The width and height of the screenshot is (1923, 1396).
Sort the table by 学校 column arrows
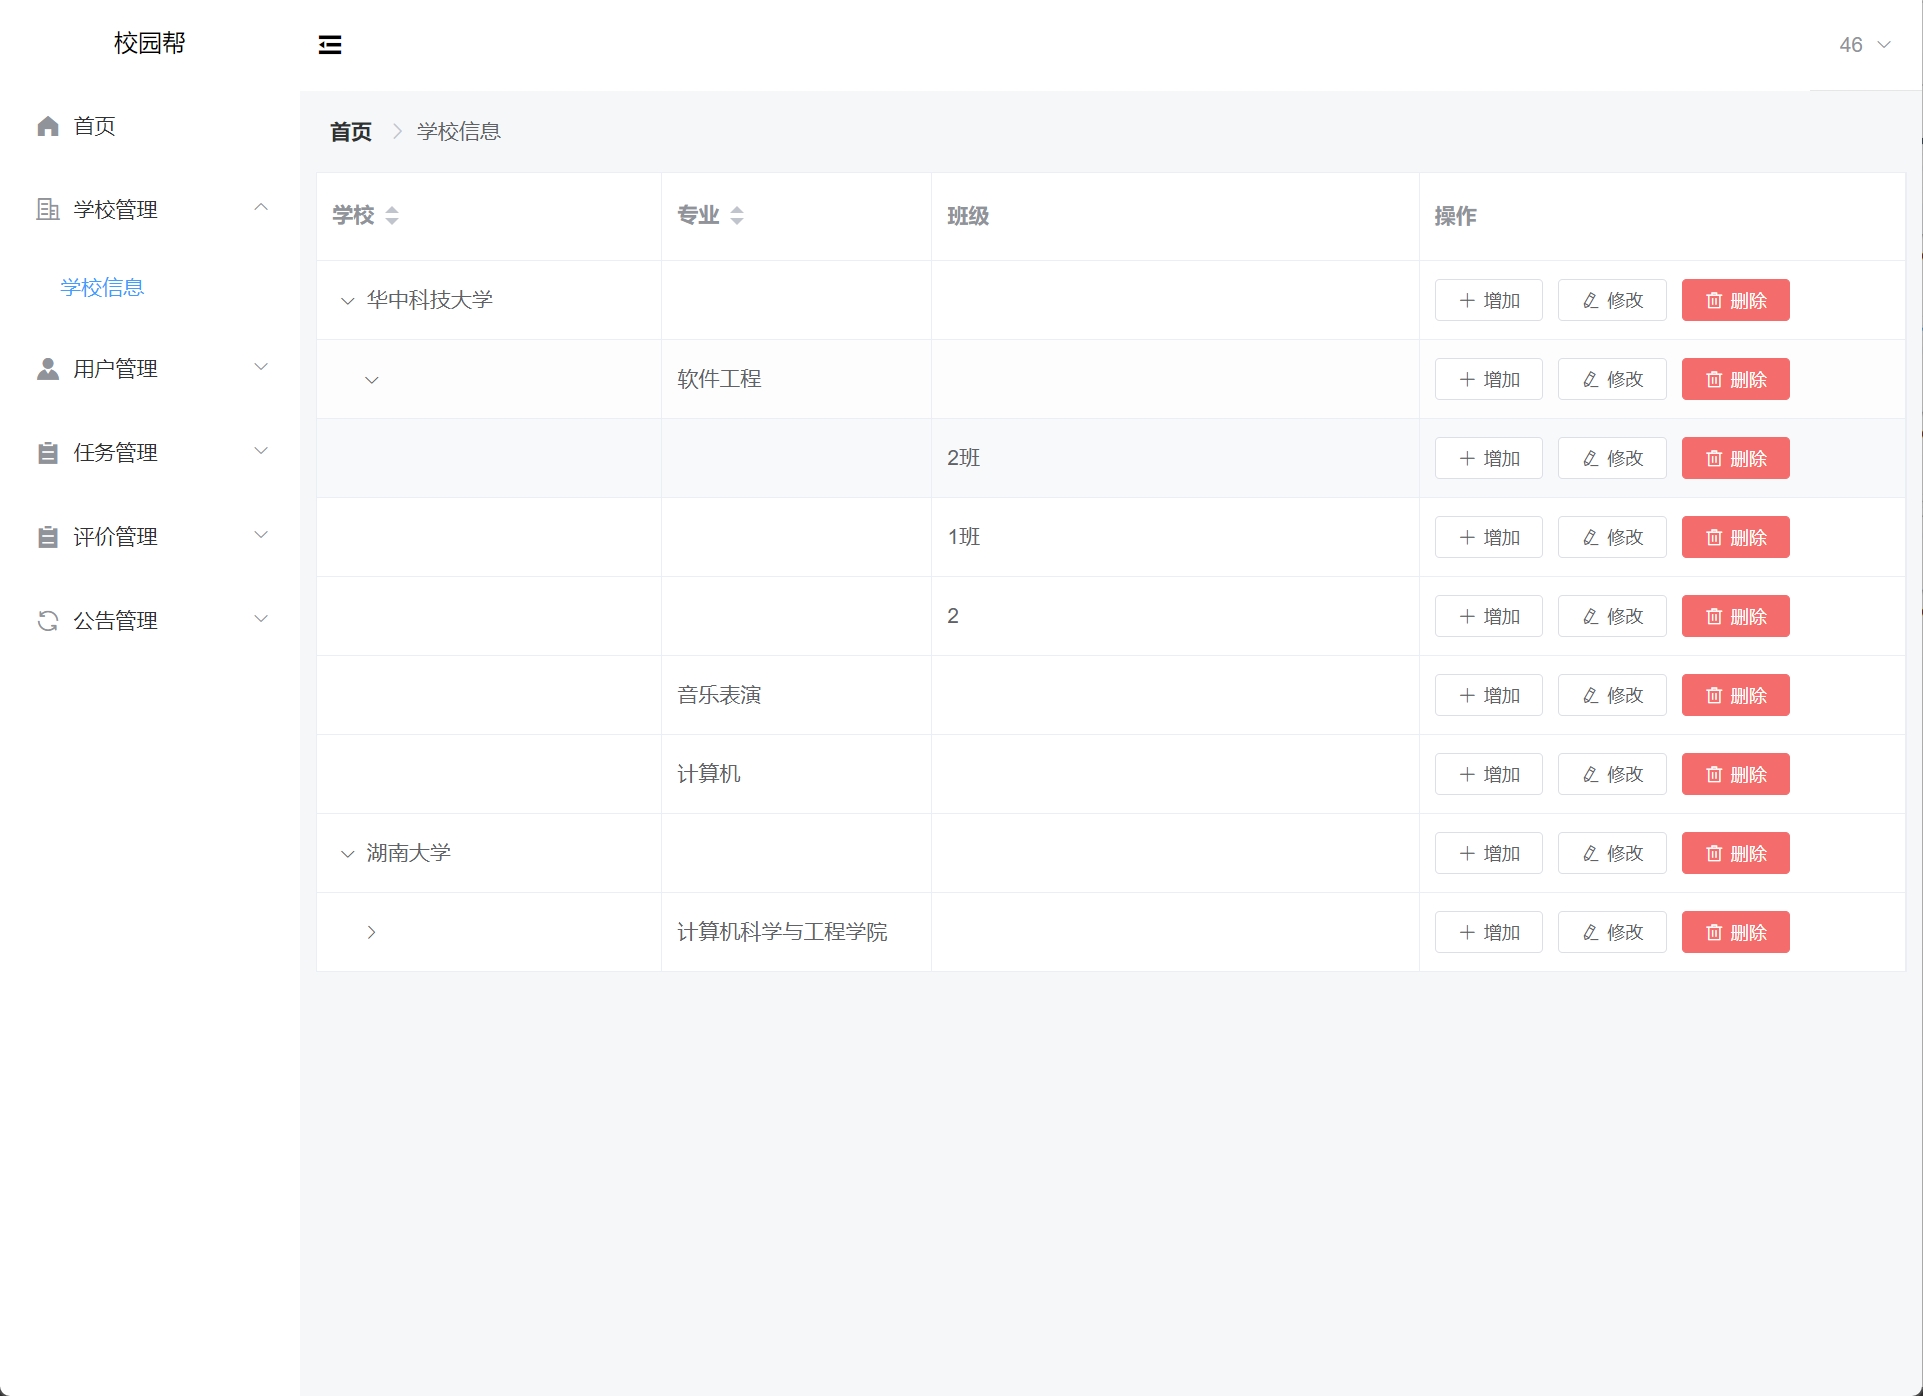(392, 215)
